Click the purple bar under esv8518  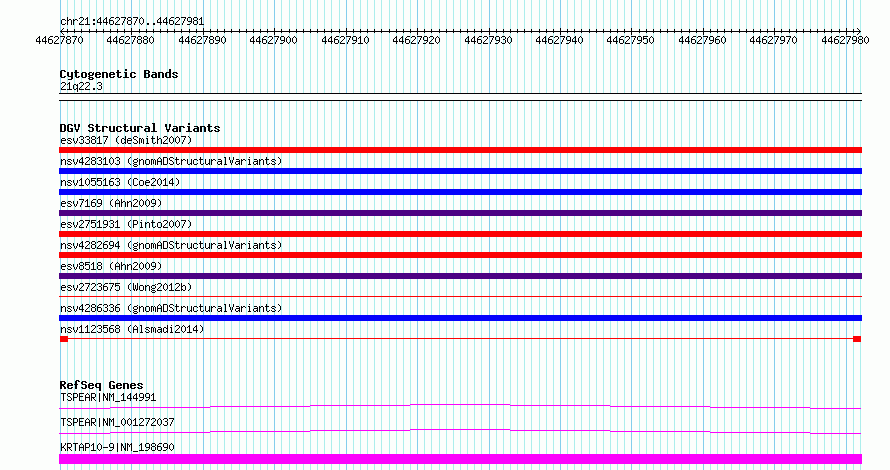[x=460, y=276]
